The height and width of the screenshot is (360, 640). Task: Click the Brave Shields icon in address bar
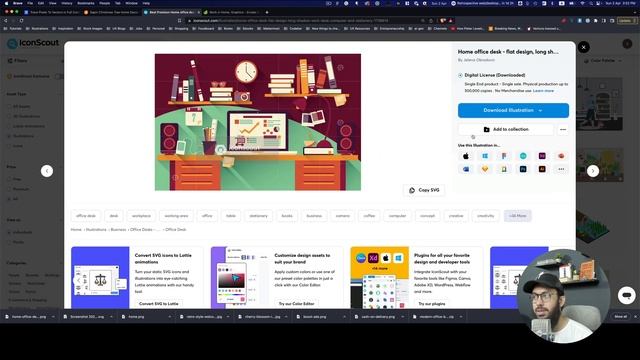(443, 20)
